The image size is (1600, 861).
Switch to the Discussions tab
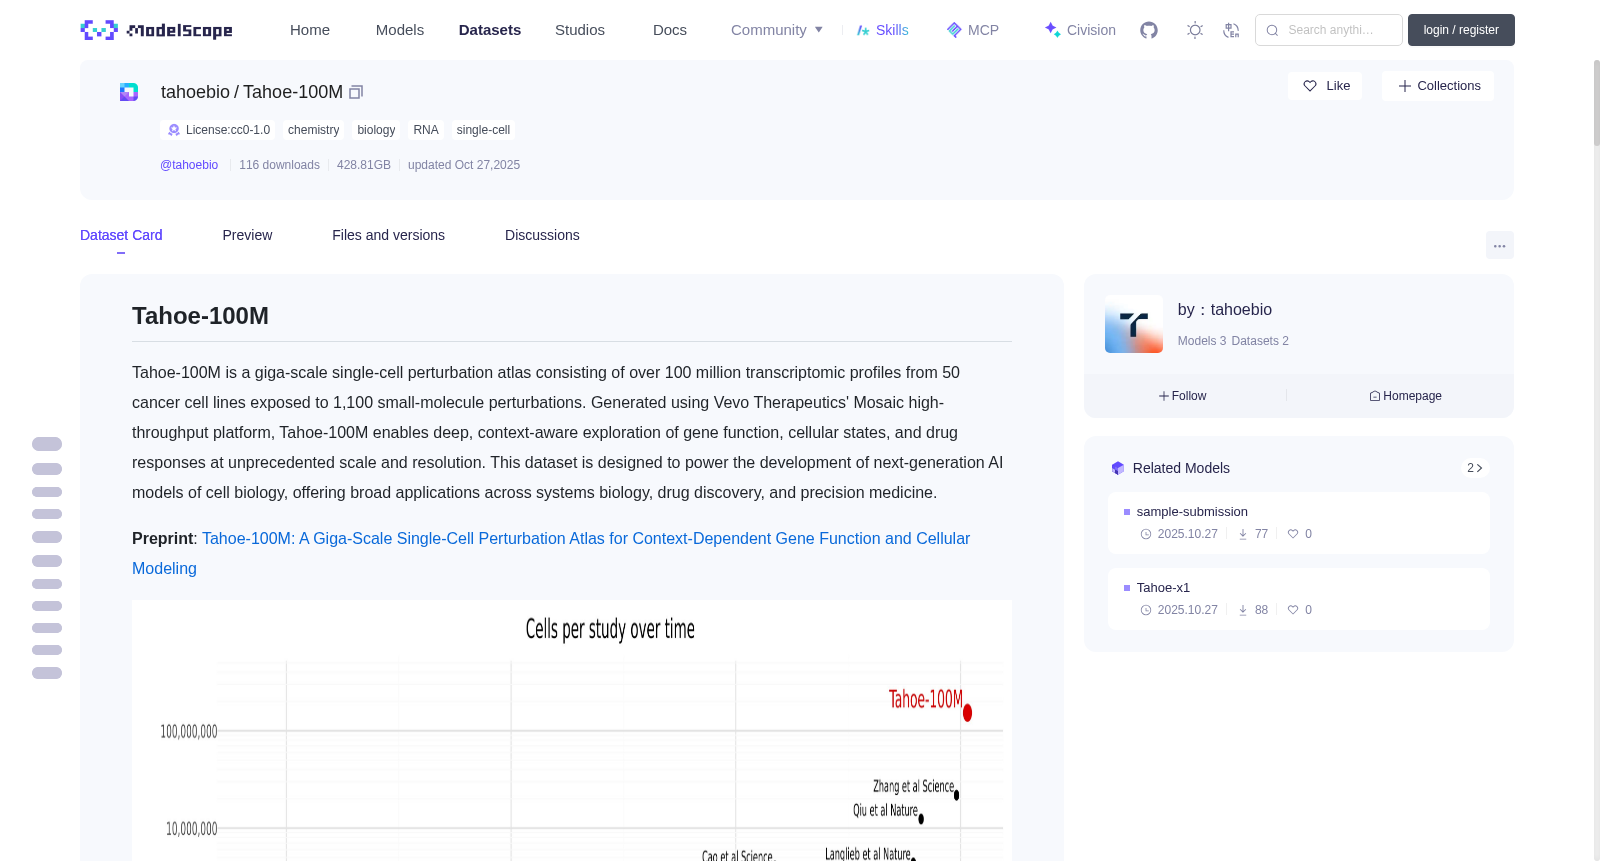(x=542, y=235)
